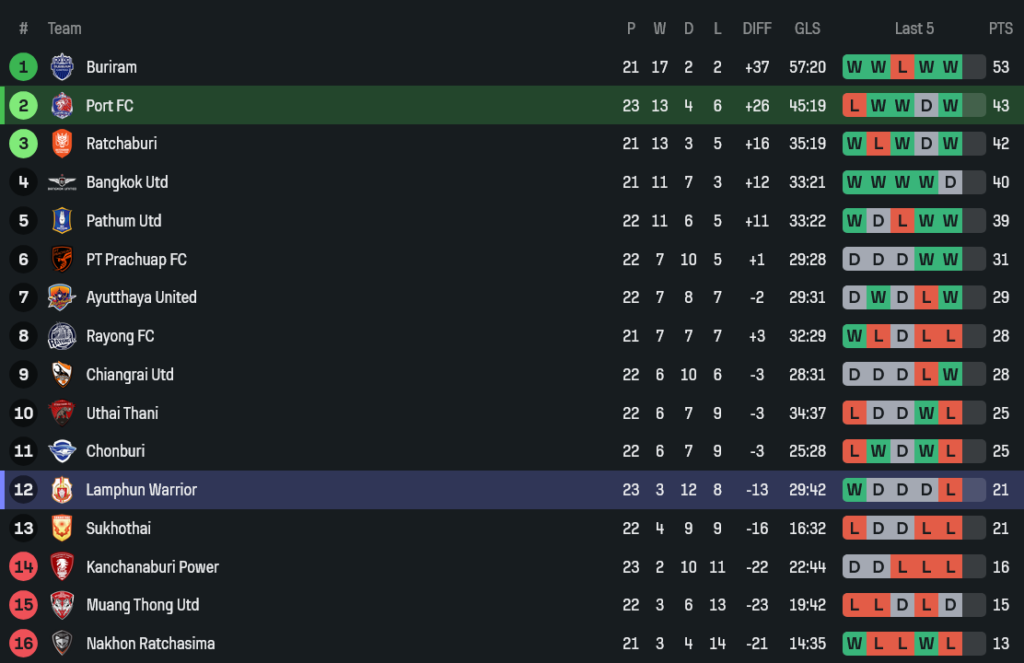Open the PT Prachuap FC team page
Viewport: 1024px width, 663px height.
coord(136,259)
